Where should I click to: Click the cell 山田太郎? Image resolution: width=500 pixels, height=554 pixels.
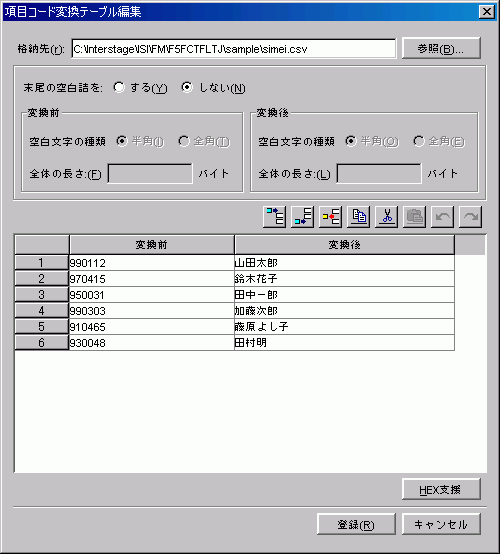[345, 263]
